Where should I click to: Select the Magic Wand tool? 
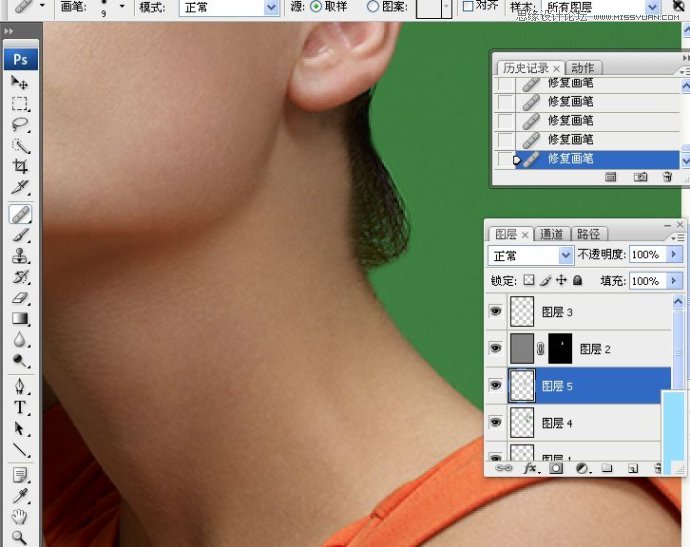pos(20,146)
